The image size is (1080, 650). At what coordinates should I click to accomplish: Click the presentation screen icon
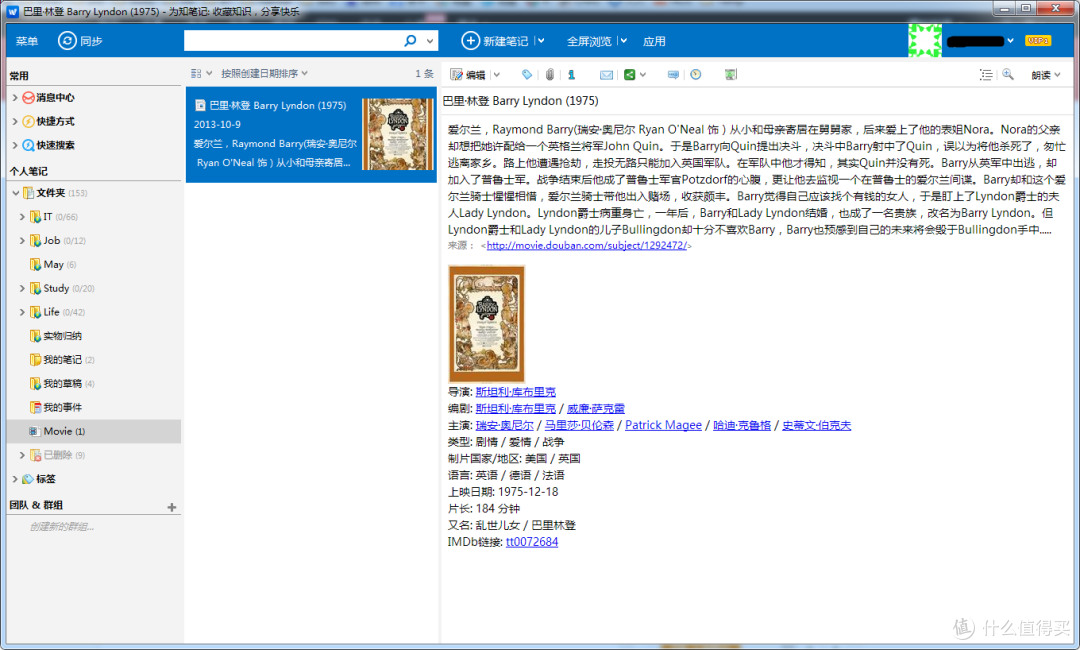click(x=731, y=74)
